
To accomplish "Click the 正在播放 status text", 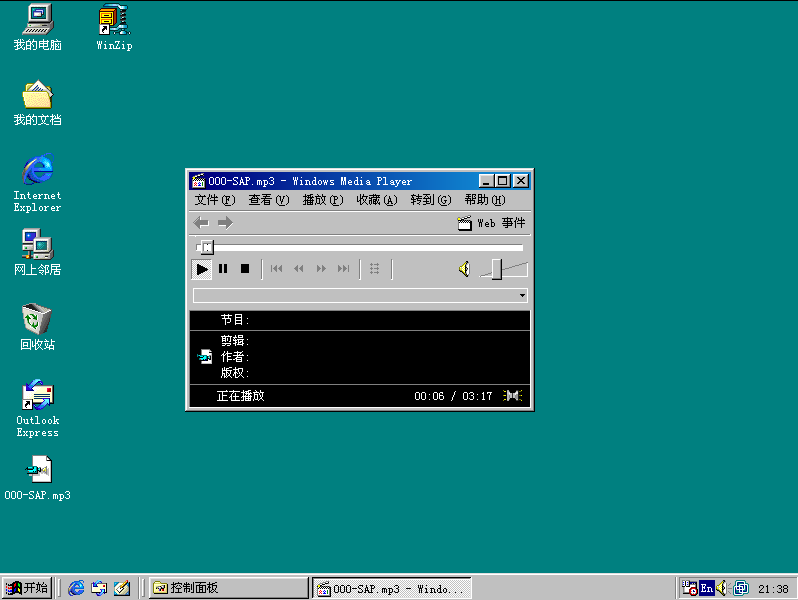I will point(241,396).
